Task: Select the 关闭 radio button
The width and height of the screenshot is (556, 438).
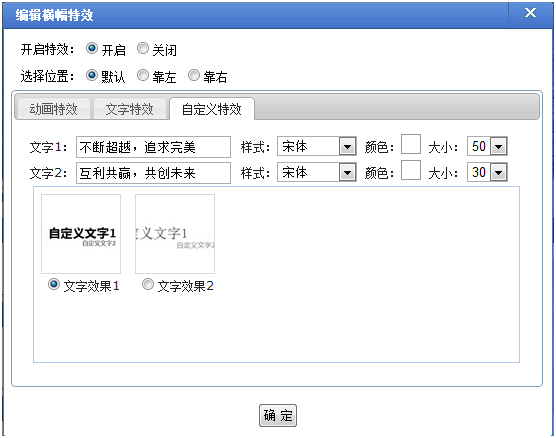Action: [x=143, y=48]
